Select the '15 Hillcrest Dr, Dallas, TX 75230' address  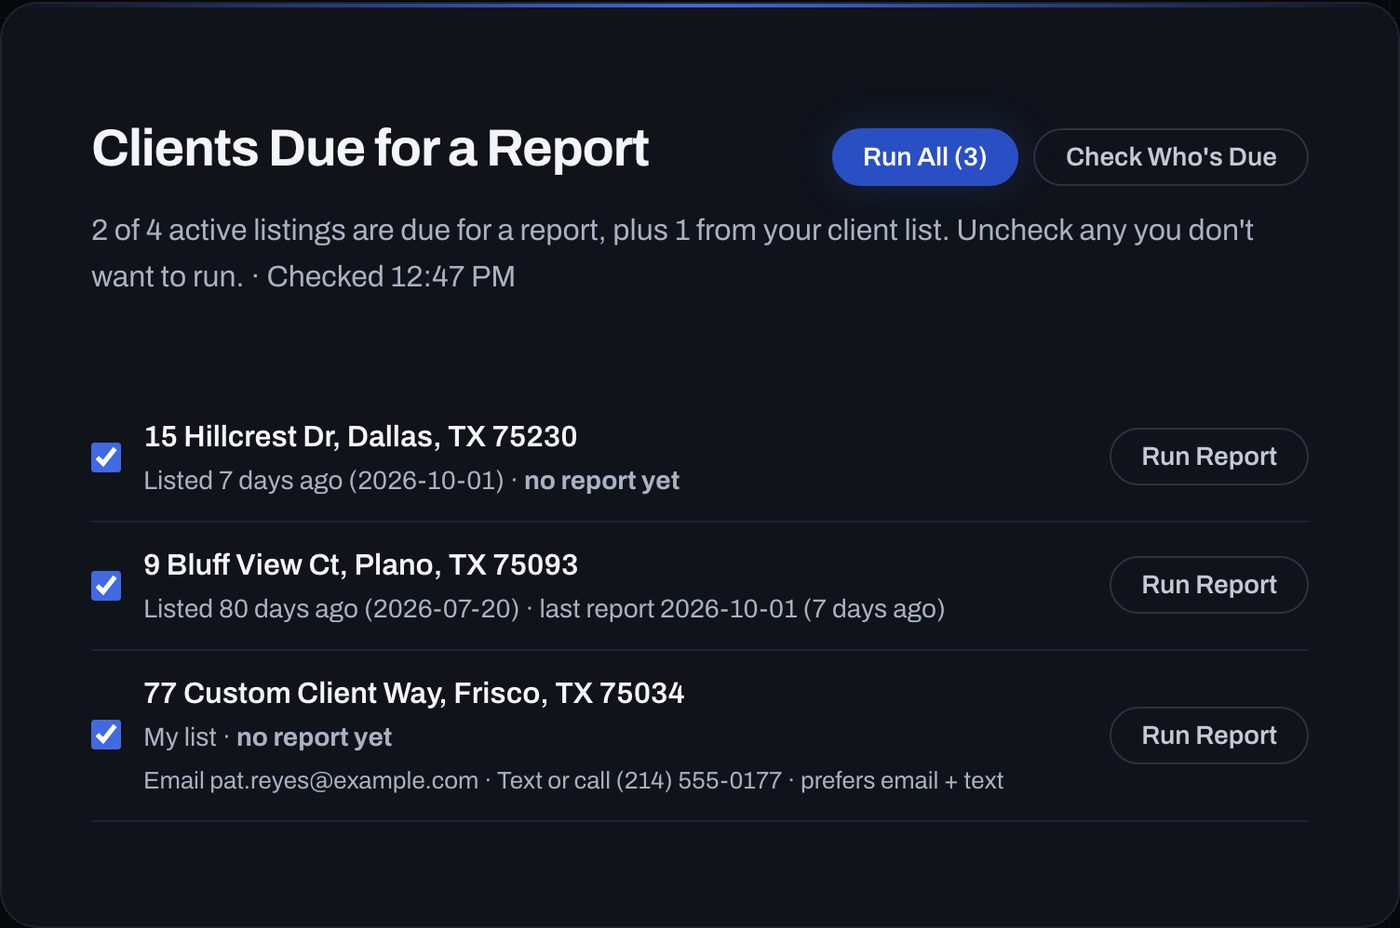pyautogui.click(x=360, y=437)
